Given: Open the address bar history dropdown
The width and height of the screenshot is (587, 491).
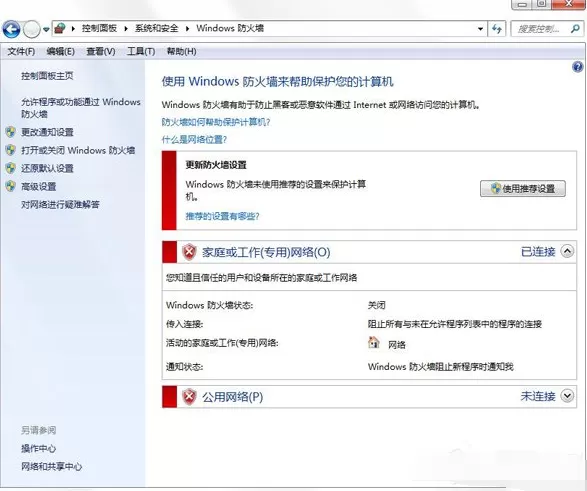Looking at the screenshot, I should tap(480, 29).
